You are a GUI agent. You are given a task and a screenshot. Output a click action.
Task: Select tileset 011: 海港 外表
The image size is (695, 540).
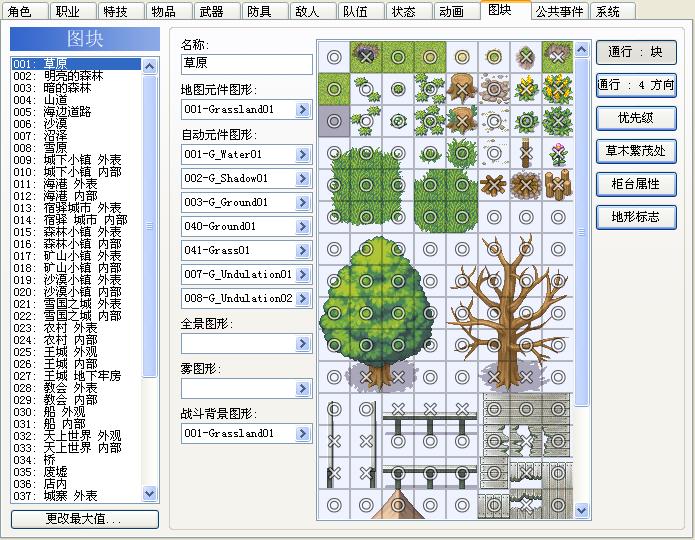coord(76,184)
